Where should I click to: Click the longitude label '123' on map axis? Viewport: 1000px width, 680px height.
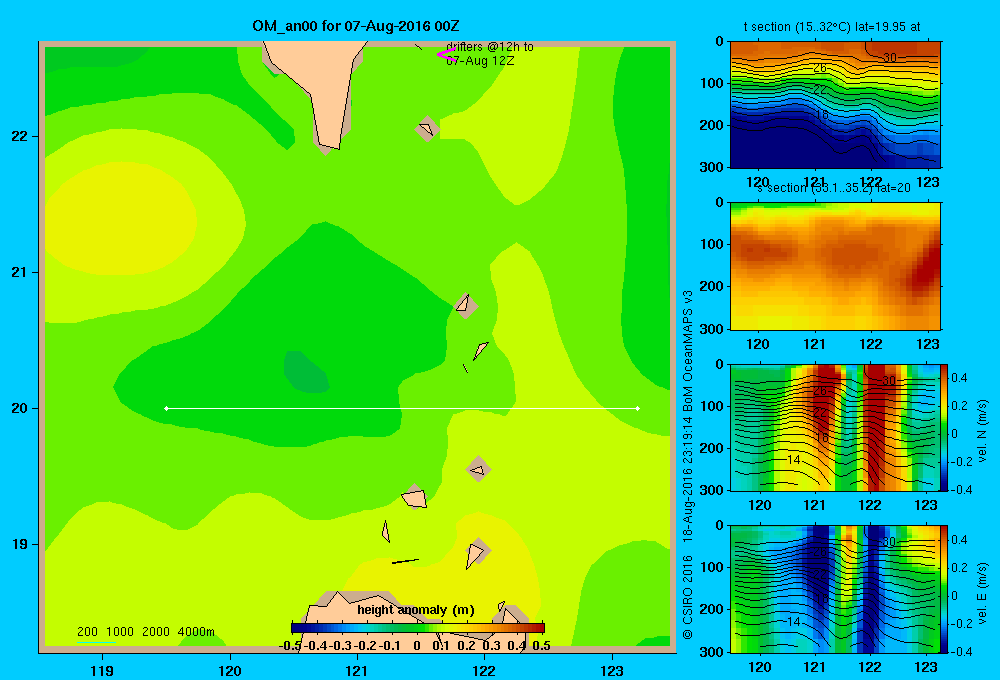click(612, 670)
